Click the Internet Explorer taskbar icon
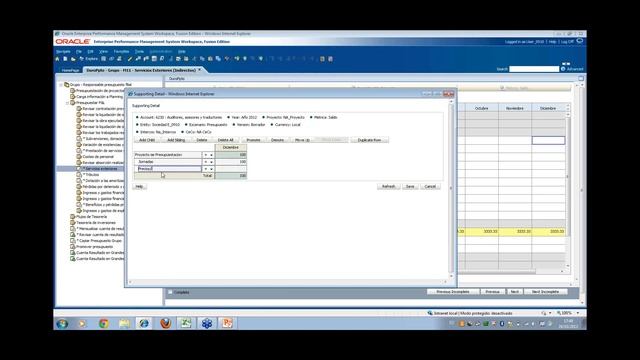This screenshot has height=360, width=640. [144, 323]
